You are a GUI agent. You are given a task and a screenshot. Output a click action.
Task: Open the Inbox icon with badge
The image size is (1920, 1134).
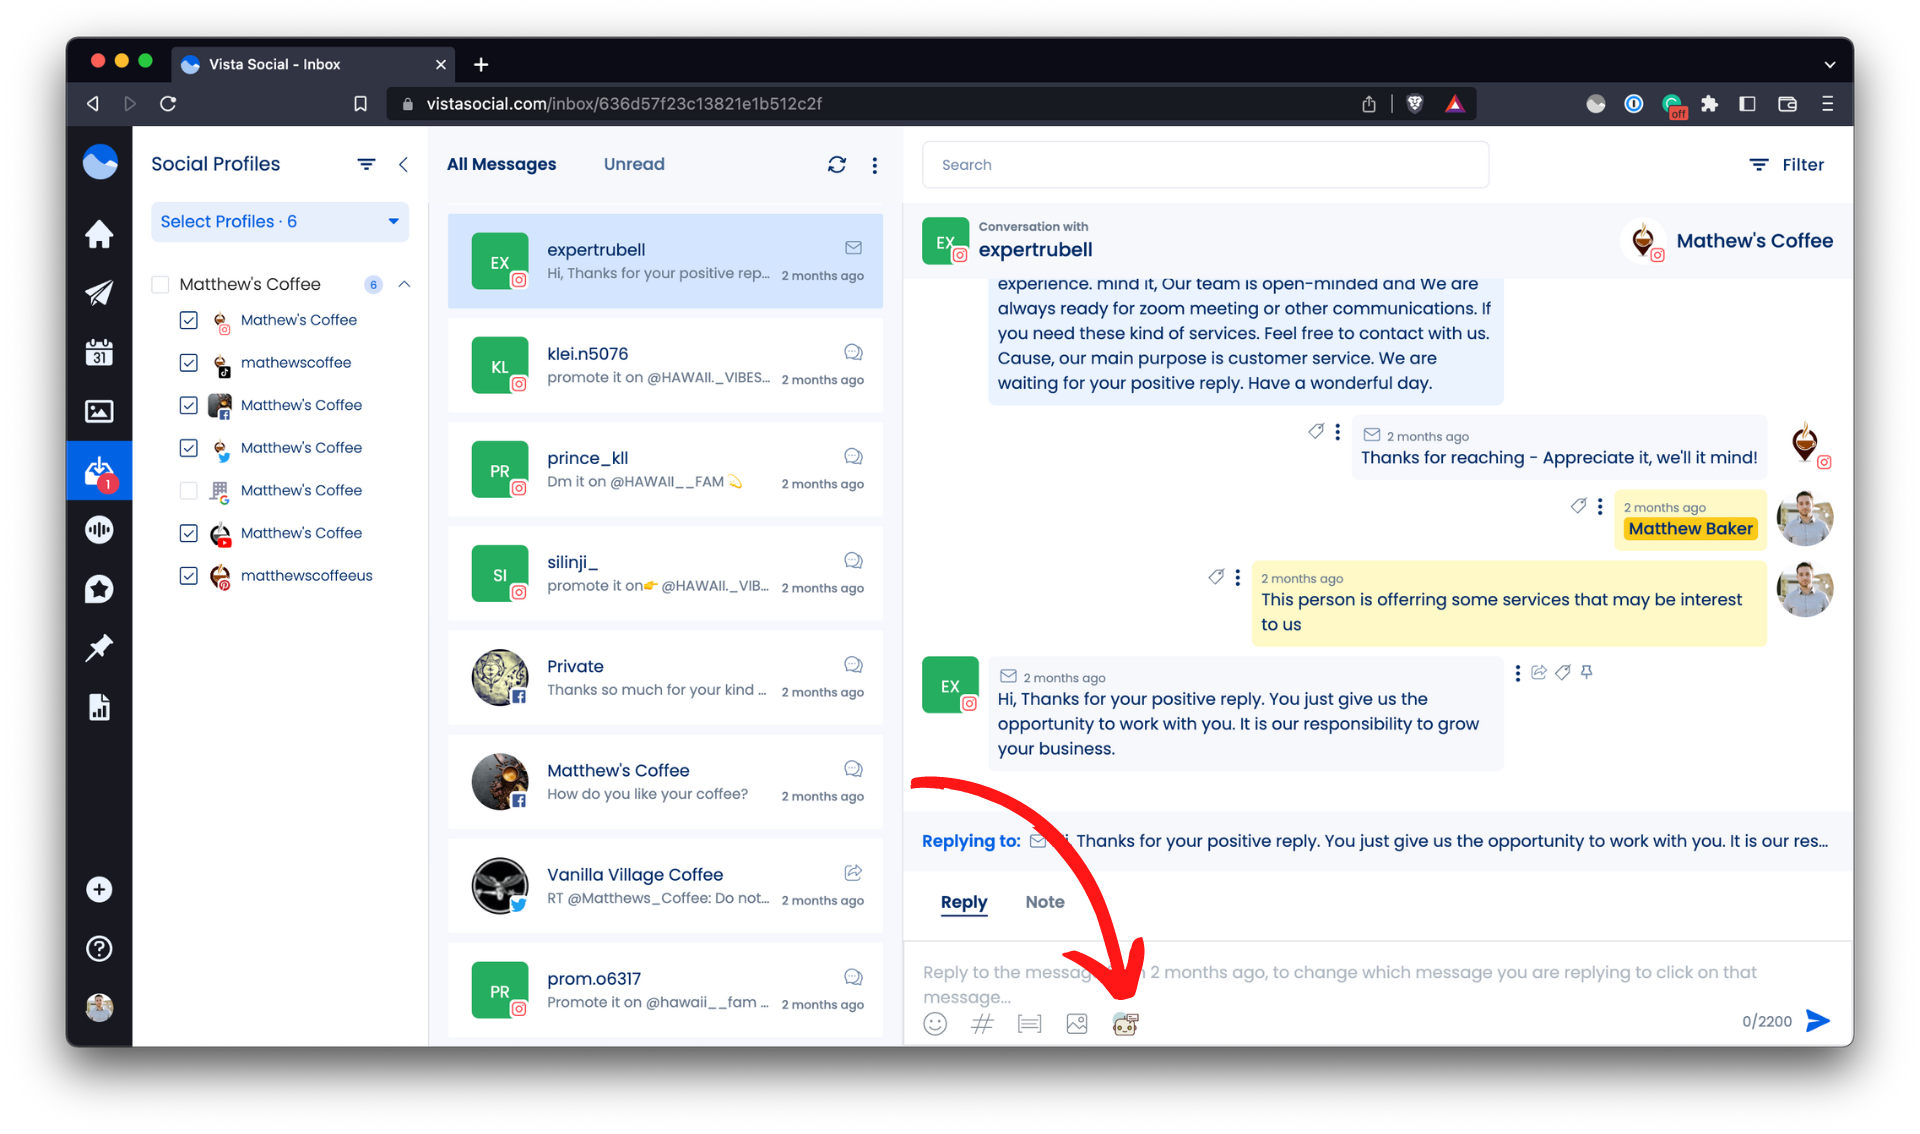99,470
